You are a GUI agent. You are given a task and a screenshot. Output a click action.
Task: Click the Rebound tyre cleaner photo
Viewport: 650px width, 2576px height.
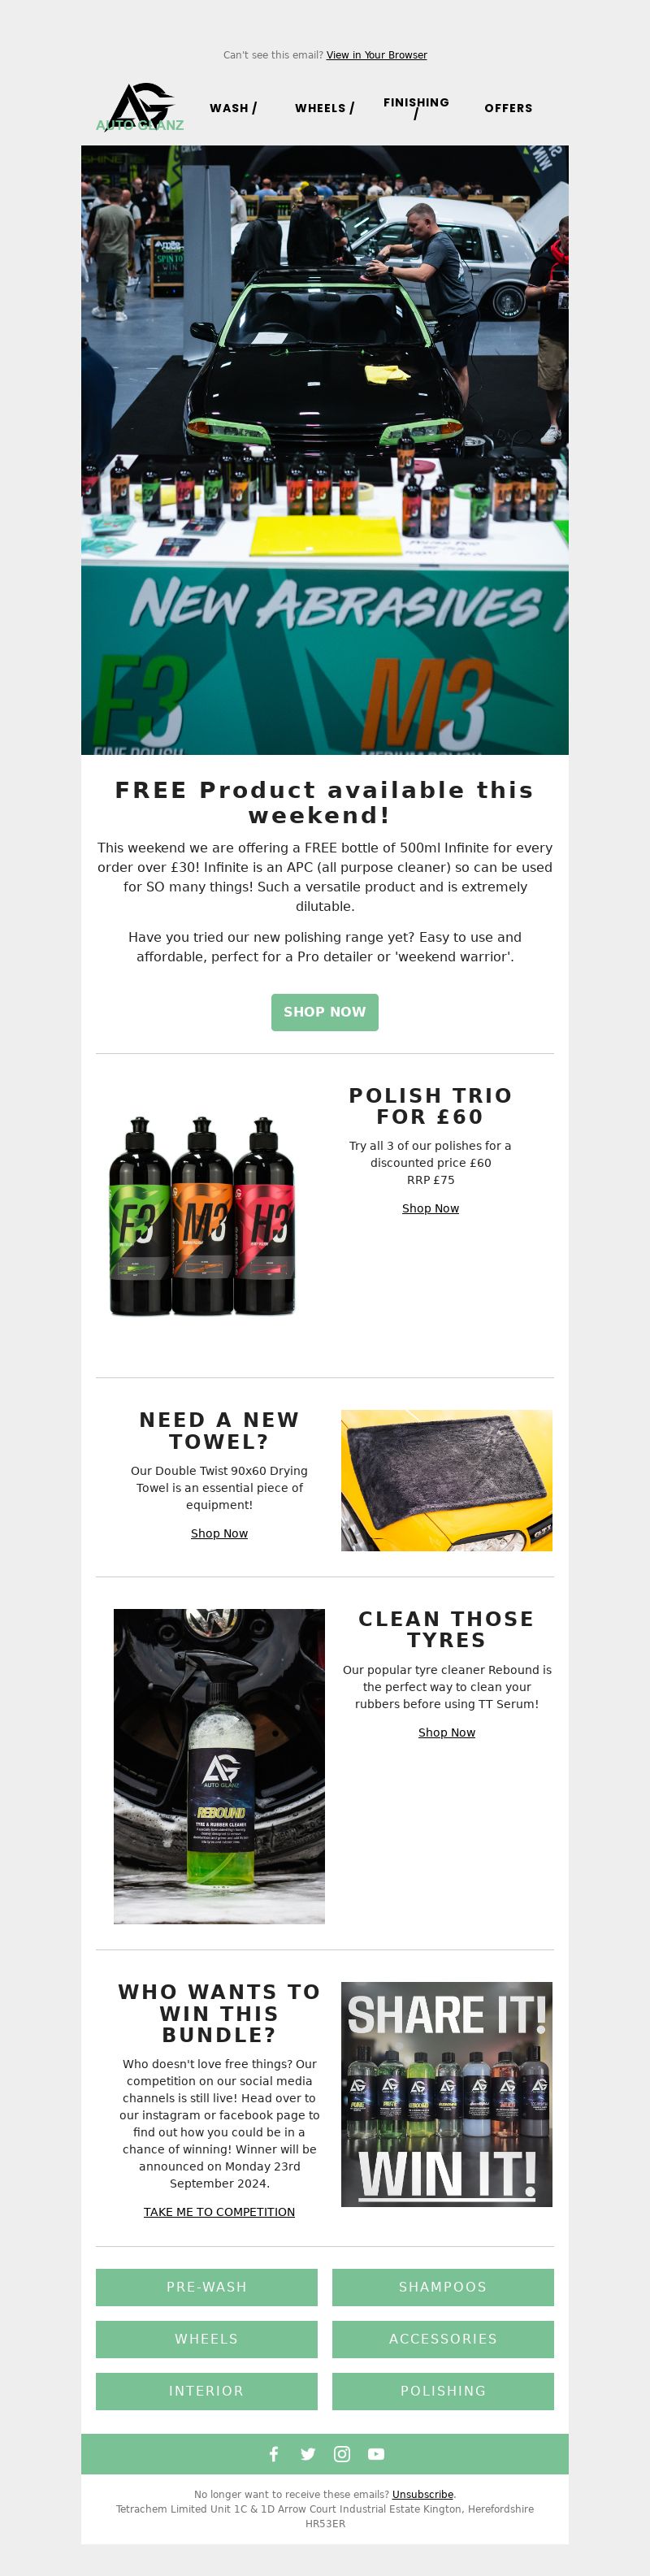coord(219,1765)
